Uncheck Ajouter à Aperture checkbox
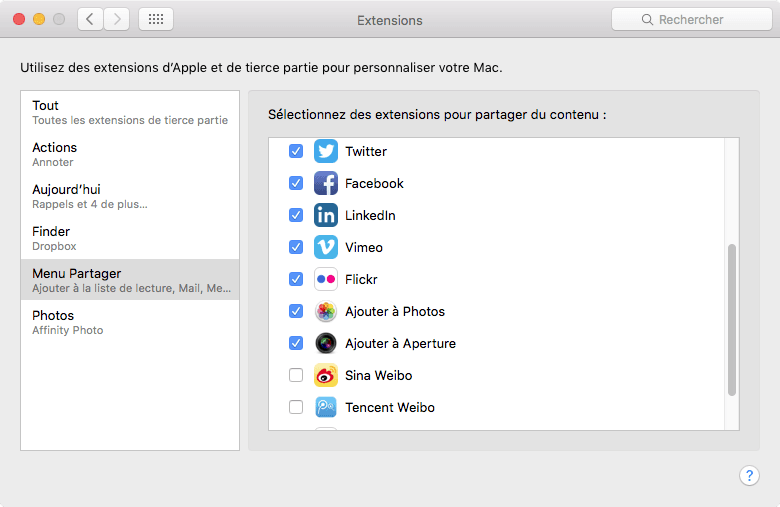The height and width of the screenshot is (507, 780). 296,343
